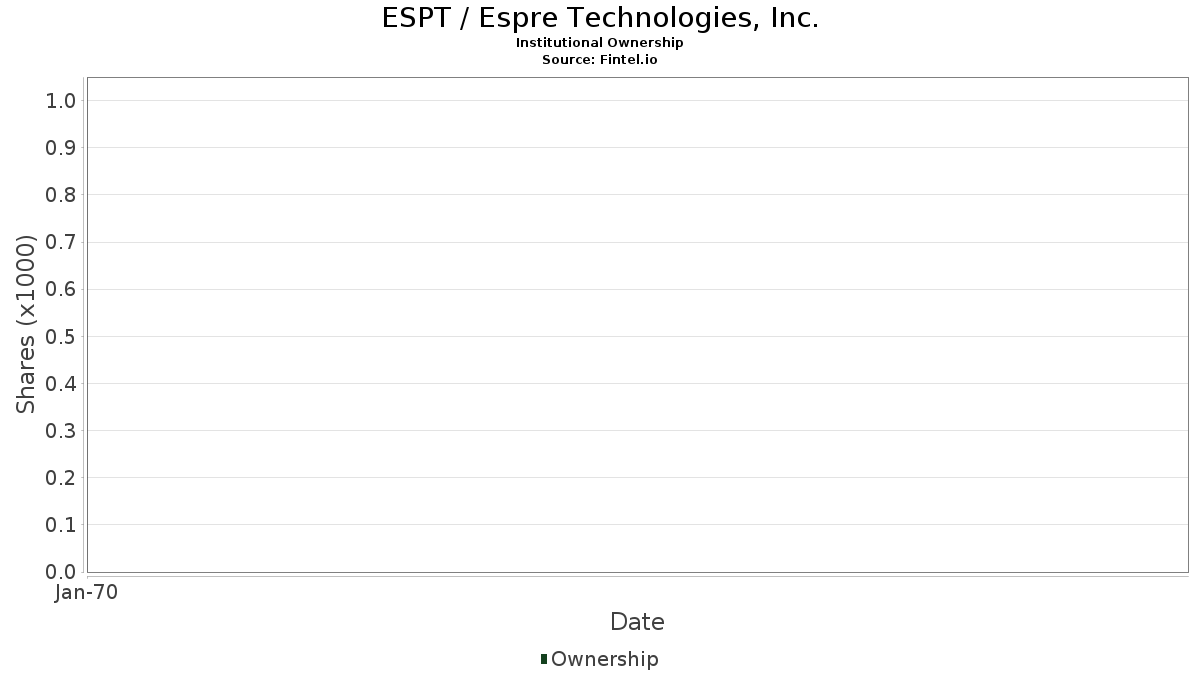Click the green Ownership legend color swatch

(x=543, y=659)
